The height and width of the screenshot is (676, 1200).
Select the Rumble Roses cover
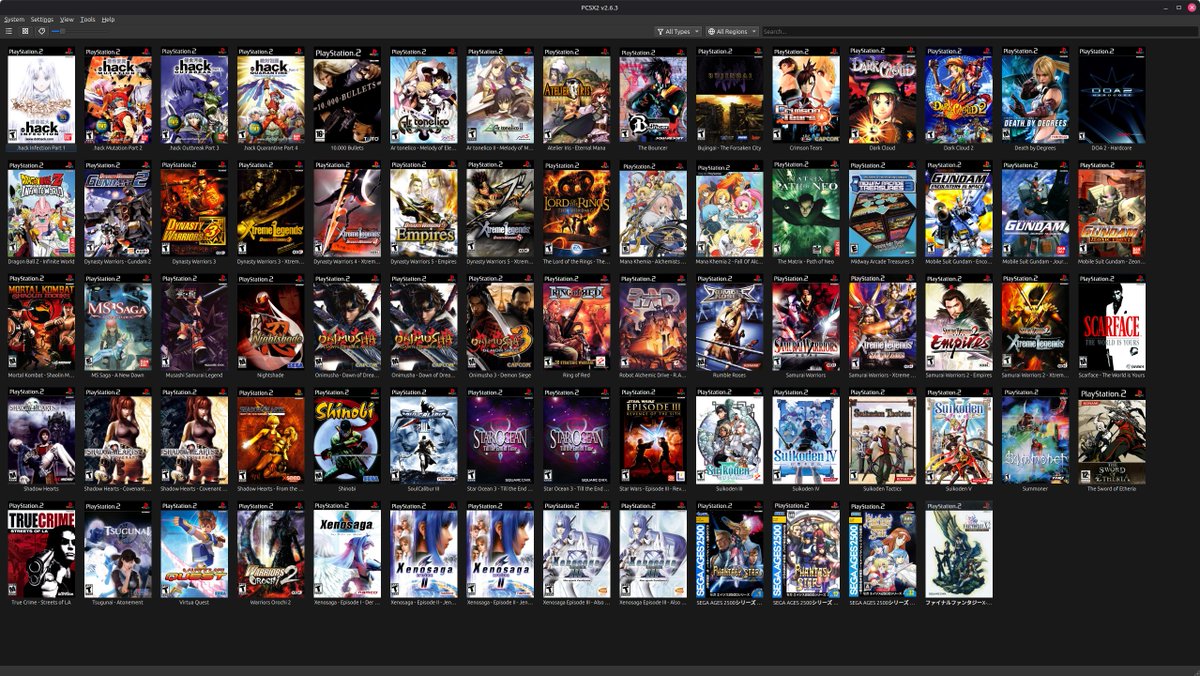[x=730, y=323]
